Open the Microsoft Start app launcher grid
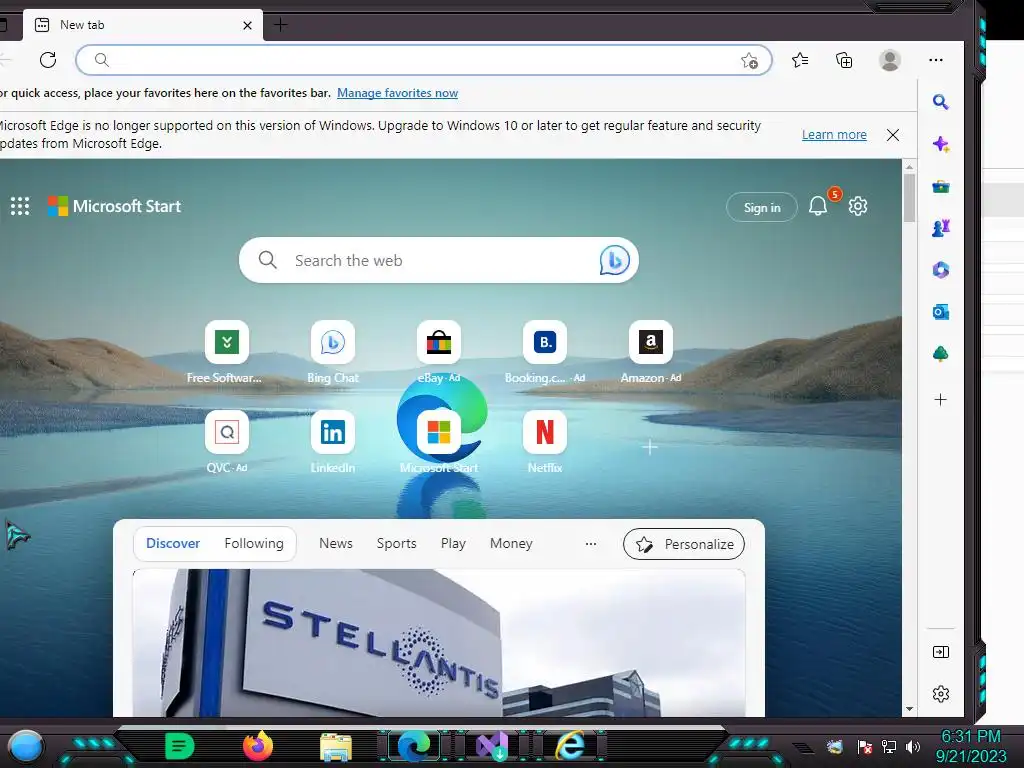The width and height of the screenshot is (1024, 768). 20,206
